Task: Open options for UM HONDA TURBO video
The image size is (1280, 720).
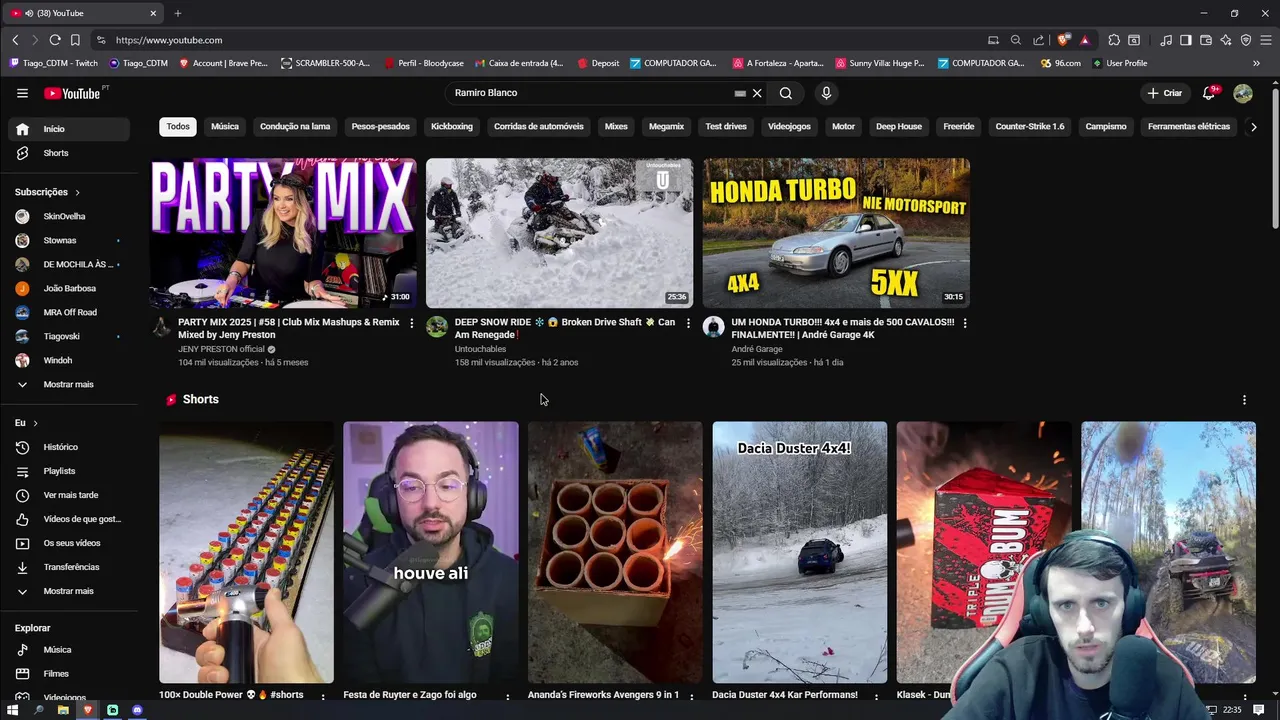Action: click(965, 323)
